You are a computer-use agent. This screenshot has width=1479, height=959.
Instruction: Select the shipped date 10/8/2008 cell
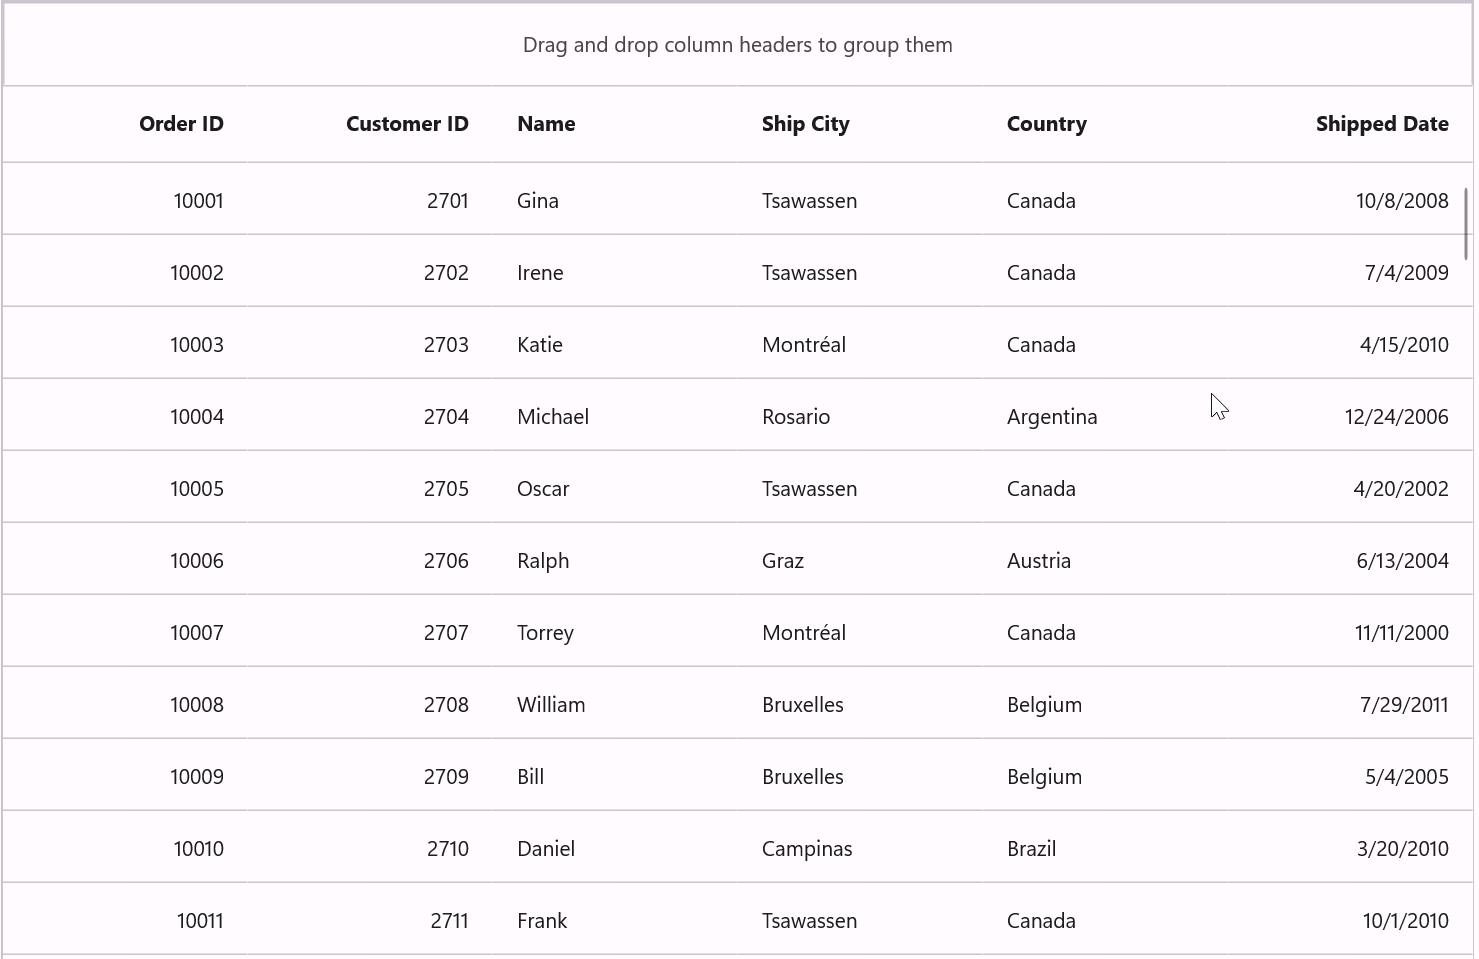(1401, 200)
